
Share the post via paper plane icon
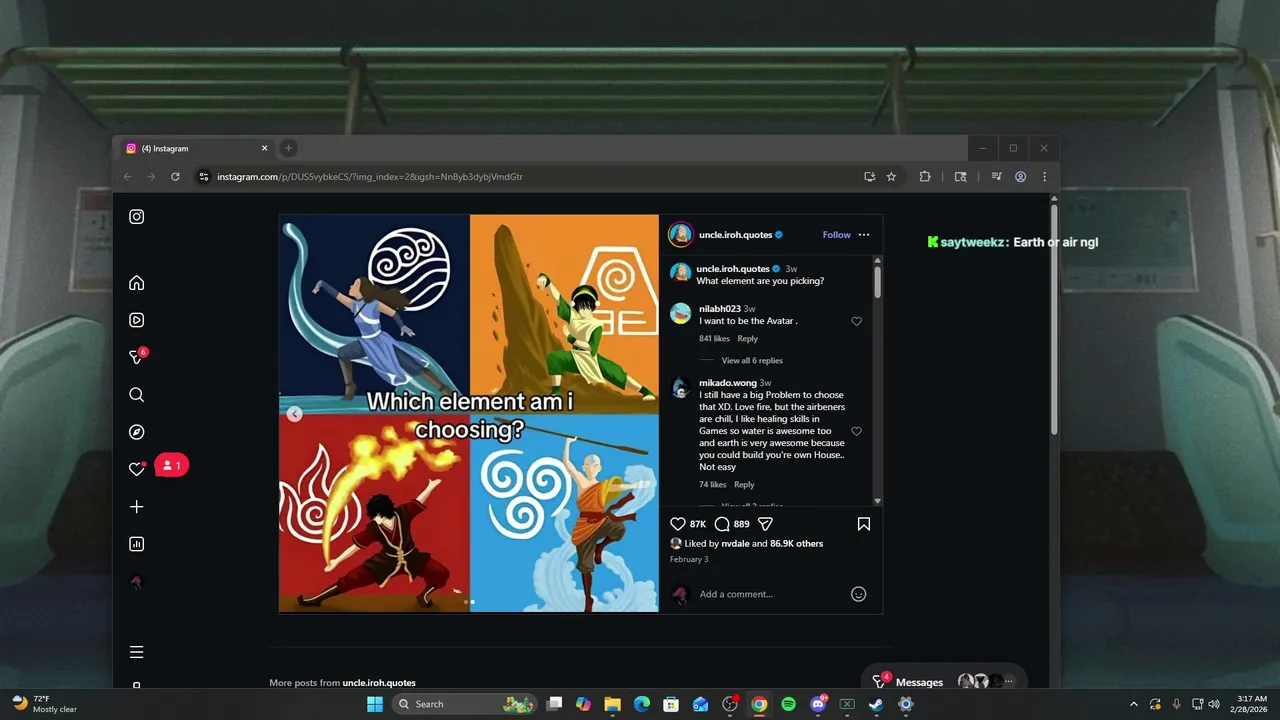[x=765, y=524]
